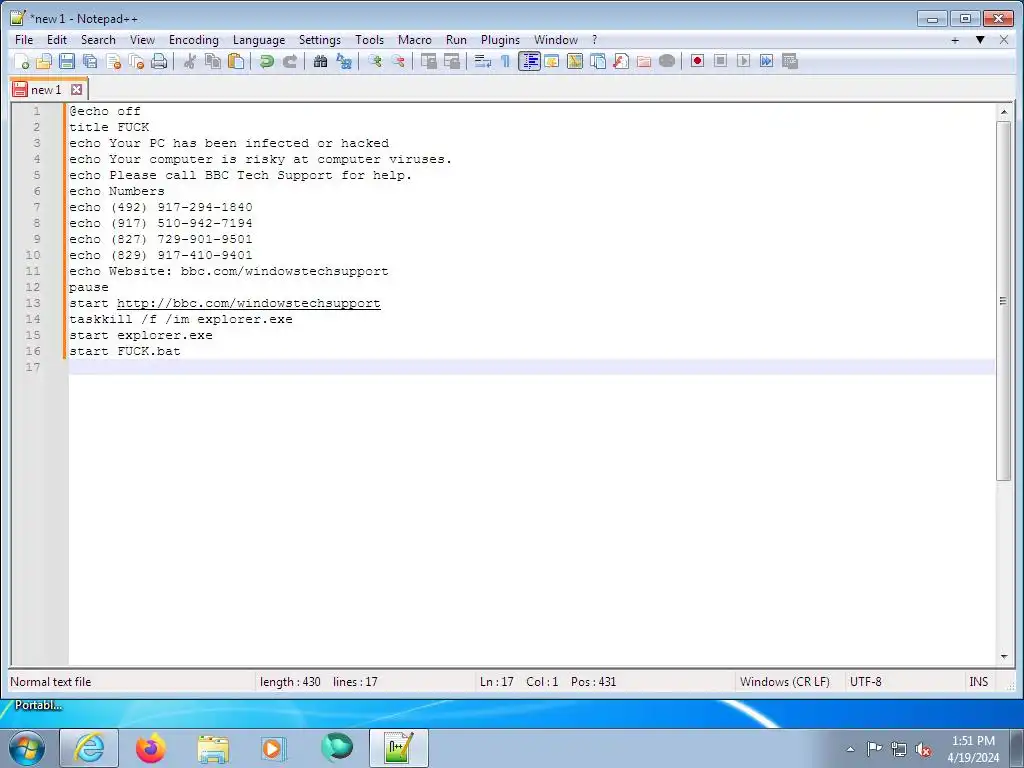Click UTF-8 encoding selector in status bar
The image size is (1024, 768).
click(x=865, y=682)
